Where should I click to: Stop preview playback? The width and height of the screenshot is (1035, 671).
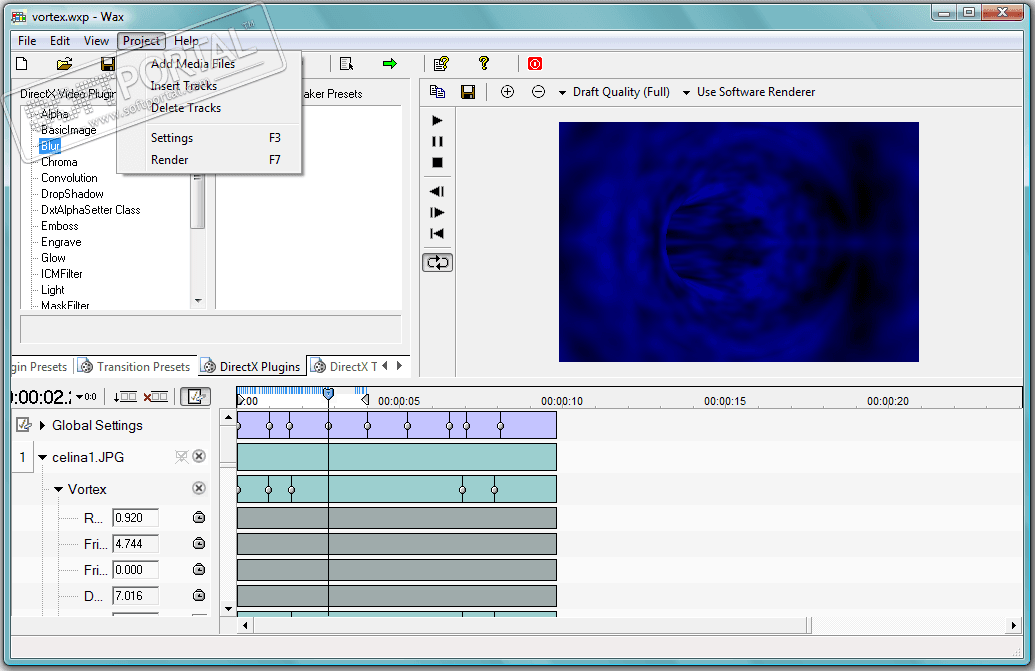pyautogui.click(x=437, y=163)
